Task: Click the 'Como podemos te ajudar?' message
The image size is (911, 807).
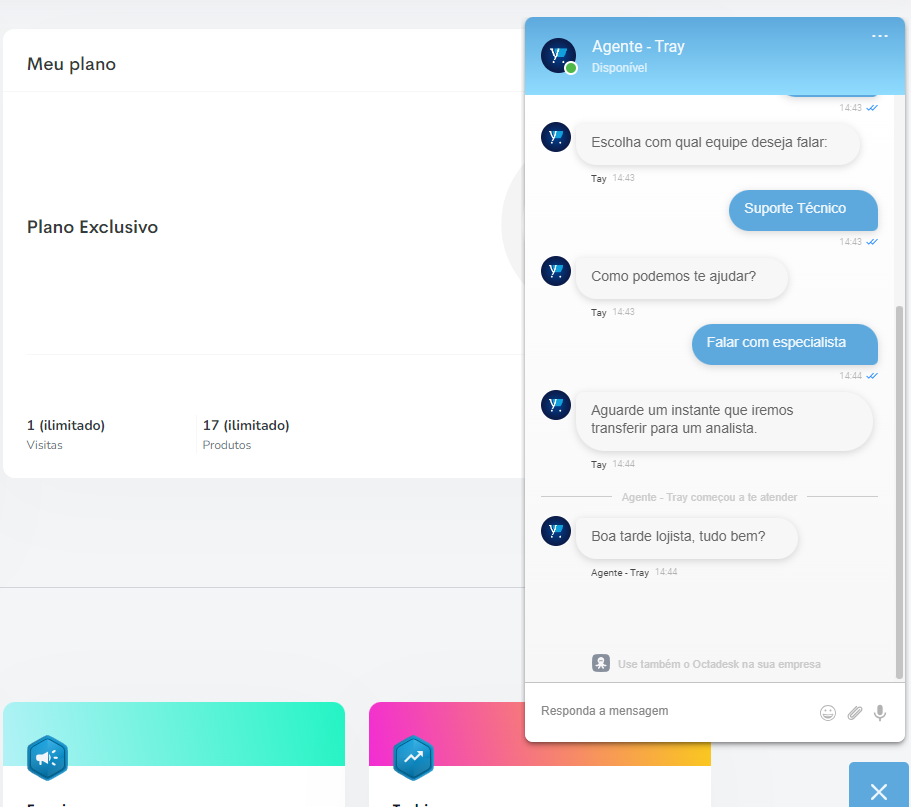Action: [682, 278]
